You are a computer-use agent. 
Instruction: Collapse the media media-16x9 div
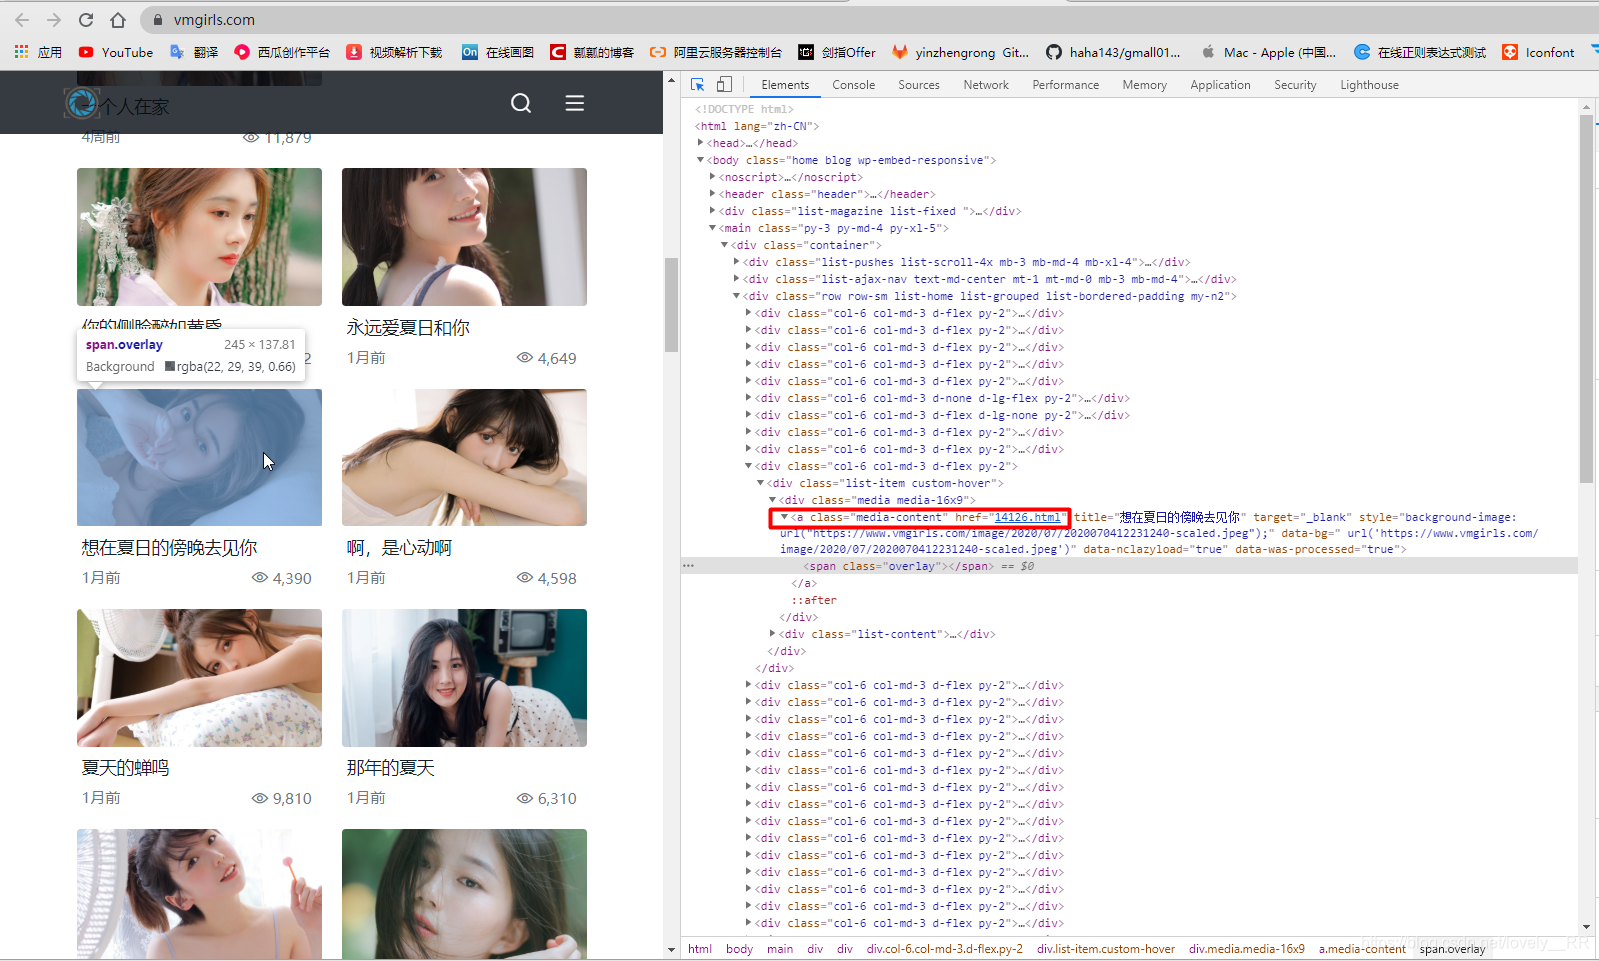click(772, 500)
